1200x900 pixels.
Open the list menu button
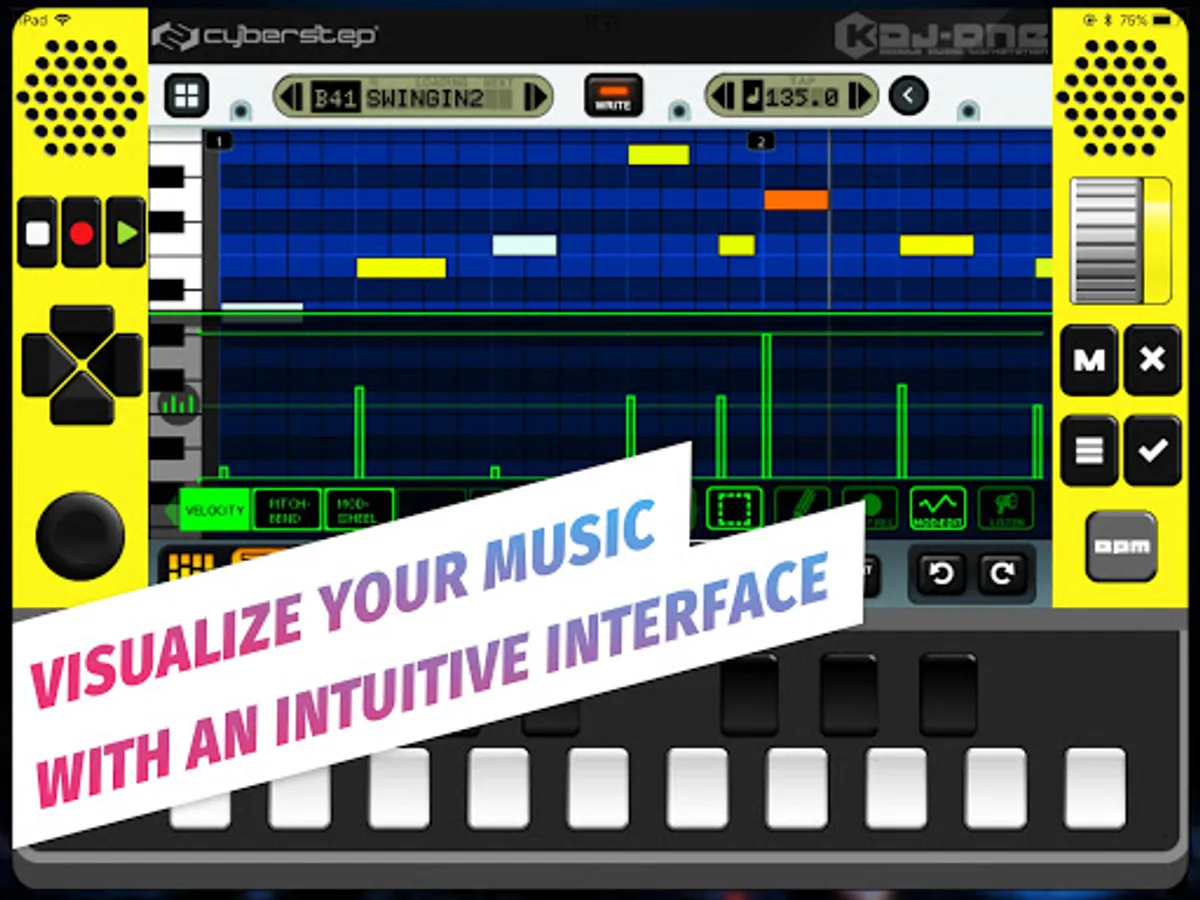[1089, 450]
